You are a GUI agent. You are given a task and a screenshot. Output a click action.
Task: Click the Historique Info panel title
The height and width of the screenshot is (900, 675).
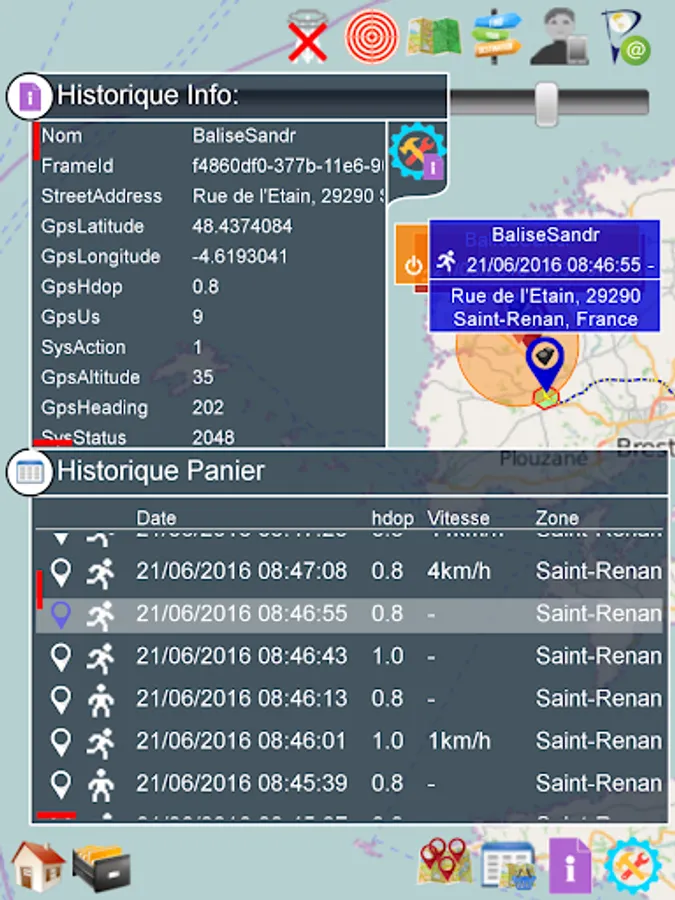148,95
